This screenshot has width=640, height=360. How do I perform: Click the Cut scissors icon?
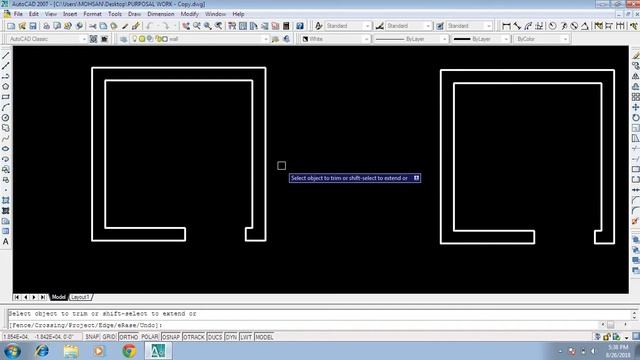[x=93, y=26]
